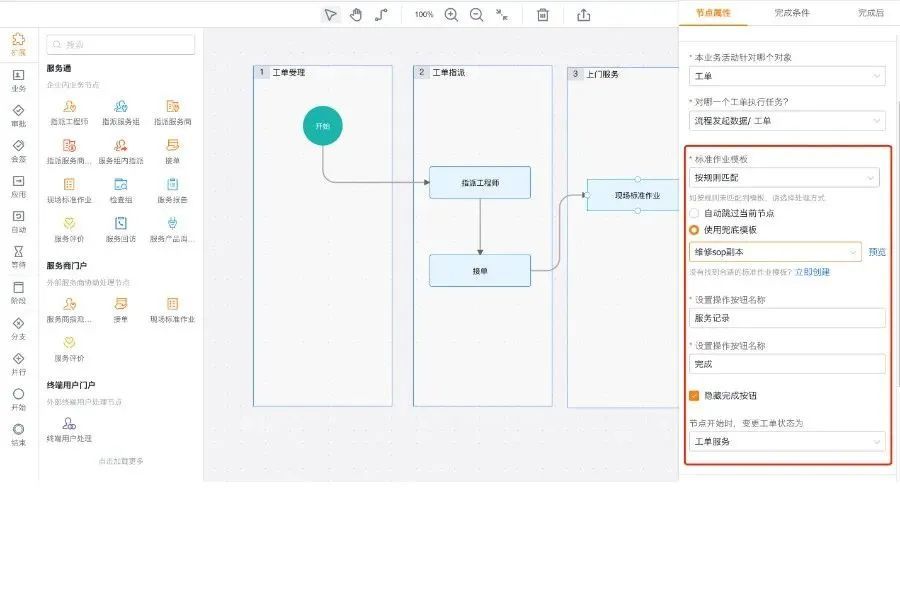Pick the 服务回访 node icon
900x598 pixels.
121,229
